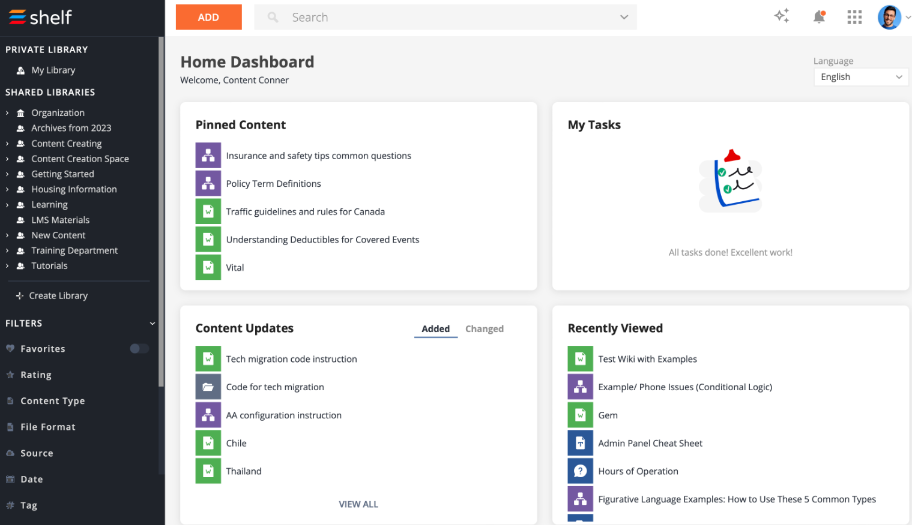Open the Rating filter
Image resolution: width=912 pixels, height=525 pixels.
click(35, 375)
